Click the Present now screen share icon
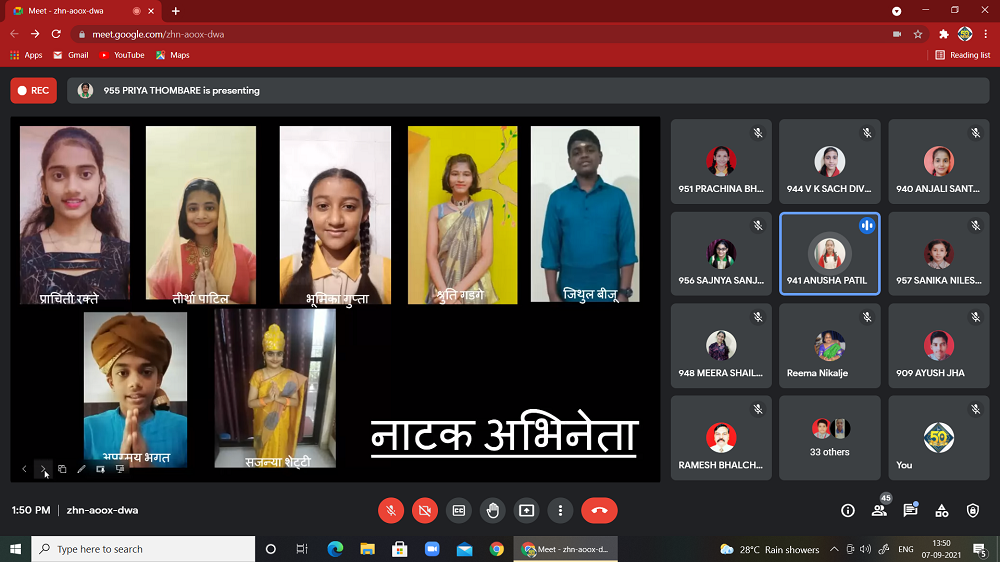1000x562 pixels. pos(526,510)
